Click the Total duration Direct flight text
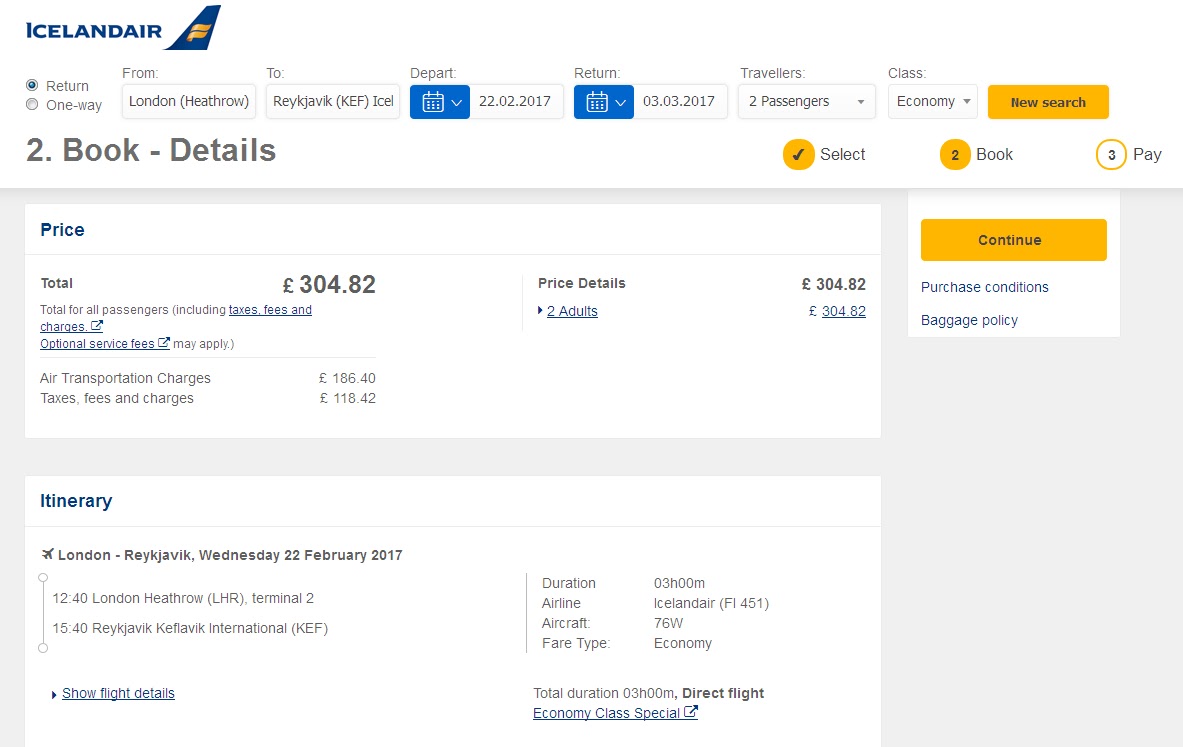Viewport: 1183px width, 747px height. pyautogui.click(x=649, y=693)
